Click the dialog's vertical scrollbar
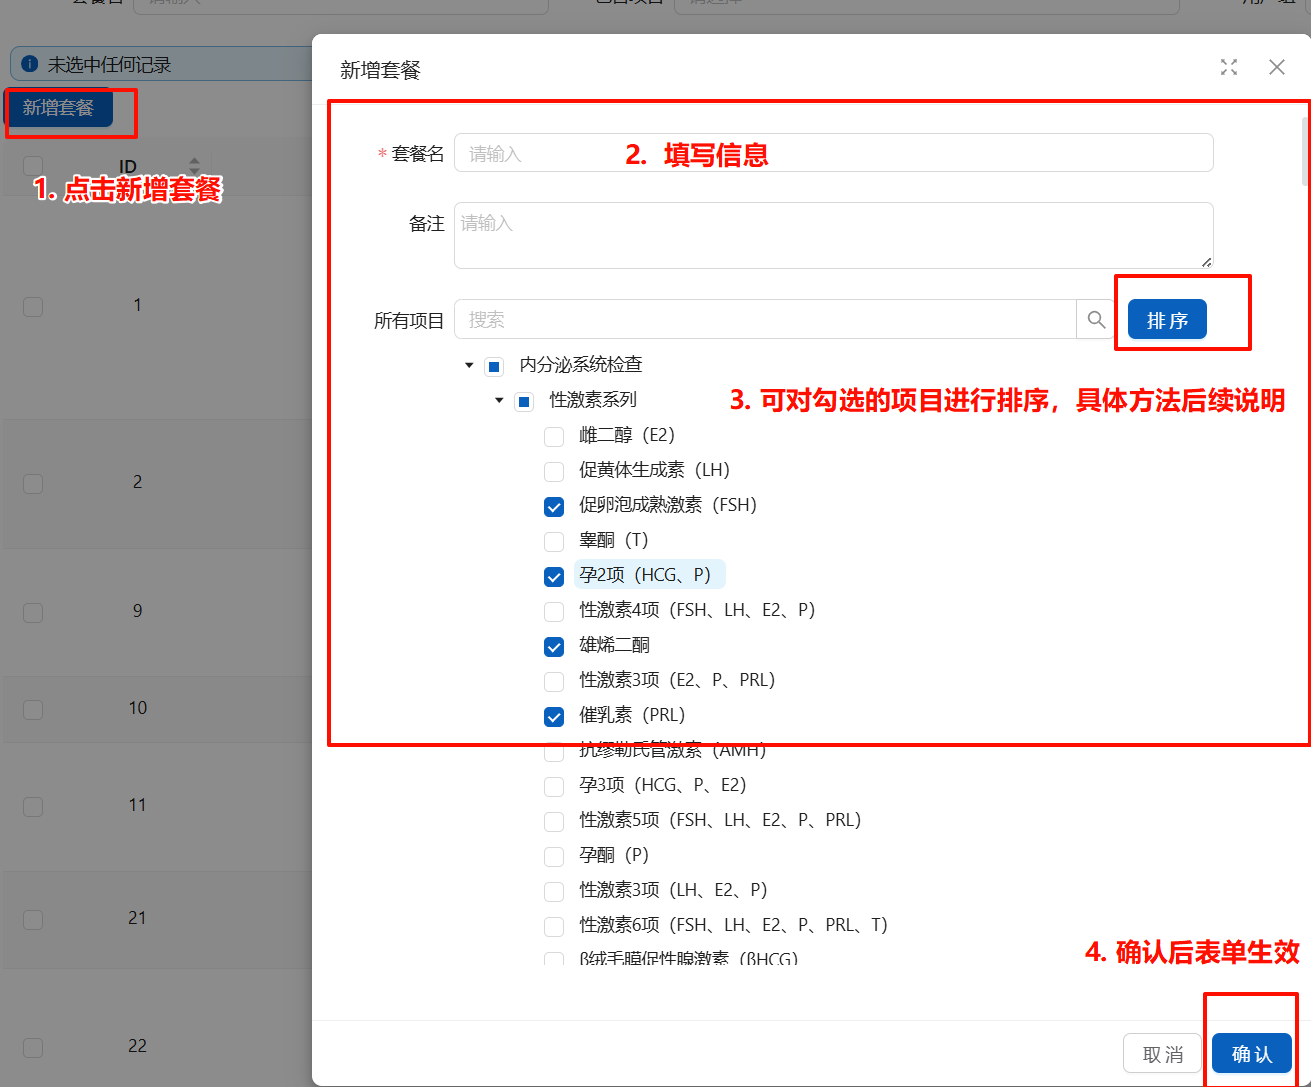Screen dimensions: 1311x1087 point(1305,150)
